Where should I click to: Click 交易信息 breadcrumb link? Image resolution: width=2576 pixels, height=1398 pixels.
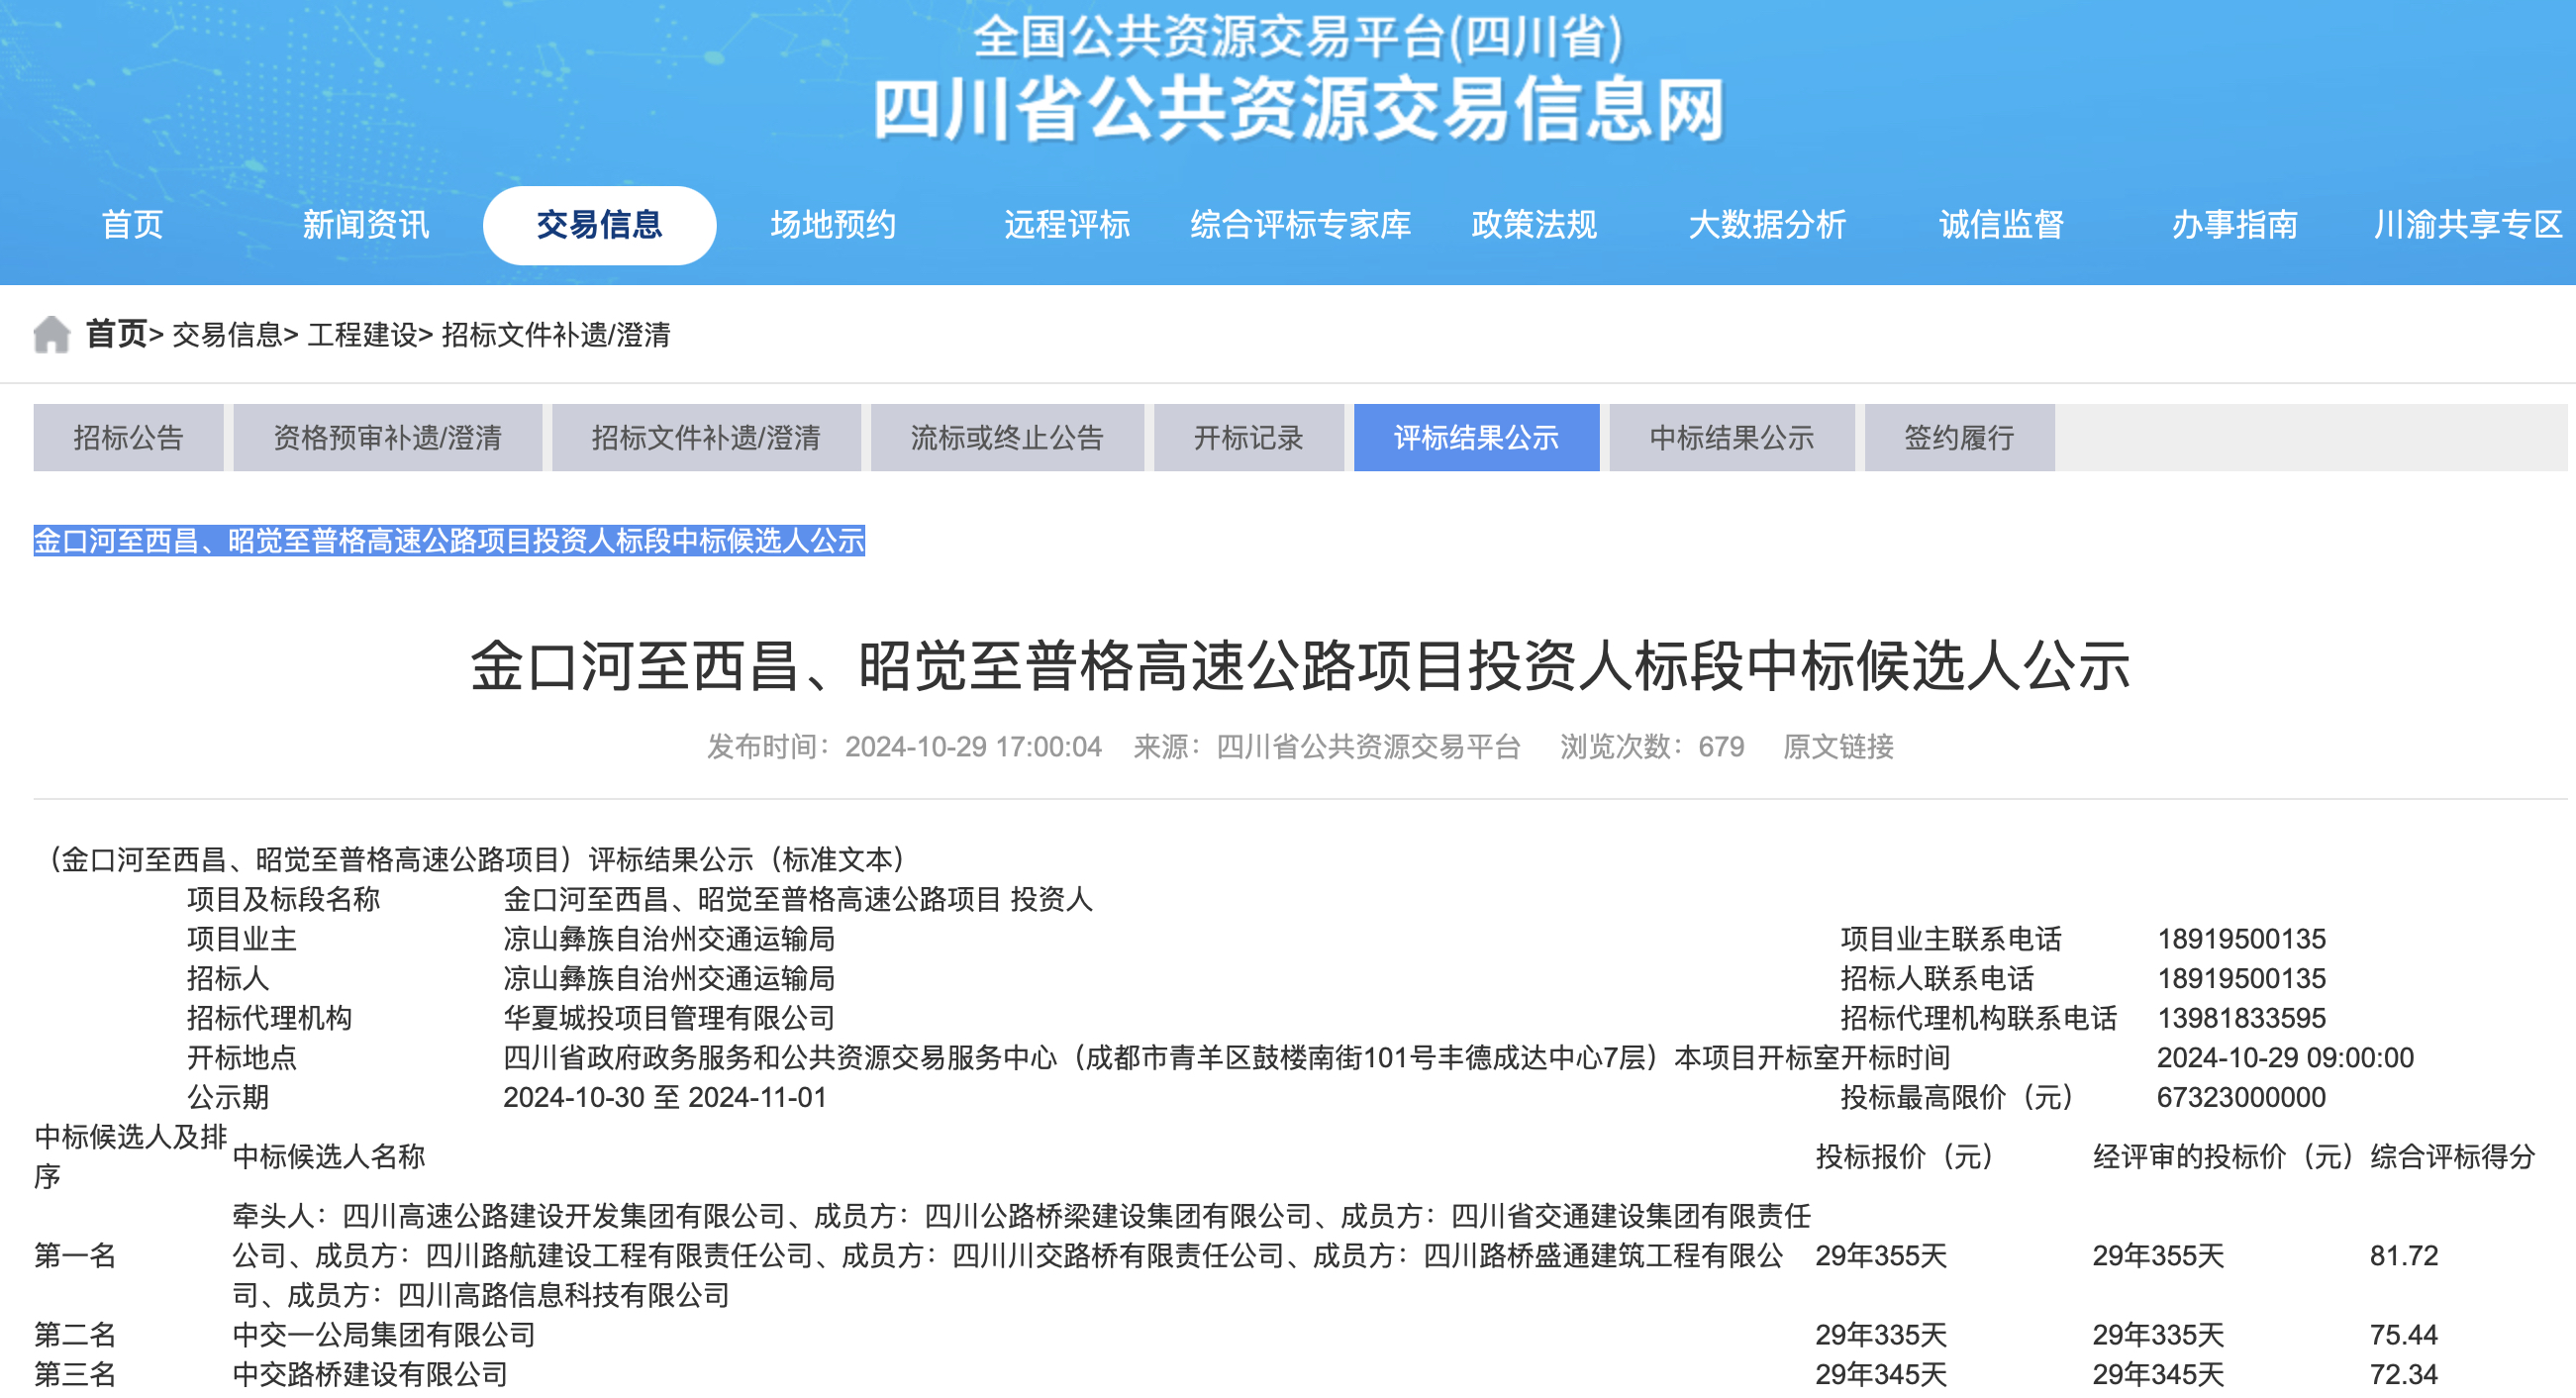[227, 335]
